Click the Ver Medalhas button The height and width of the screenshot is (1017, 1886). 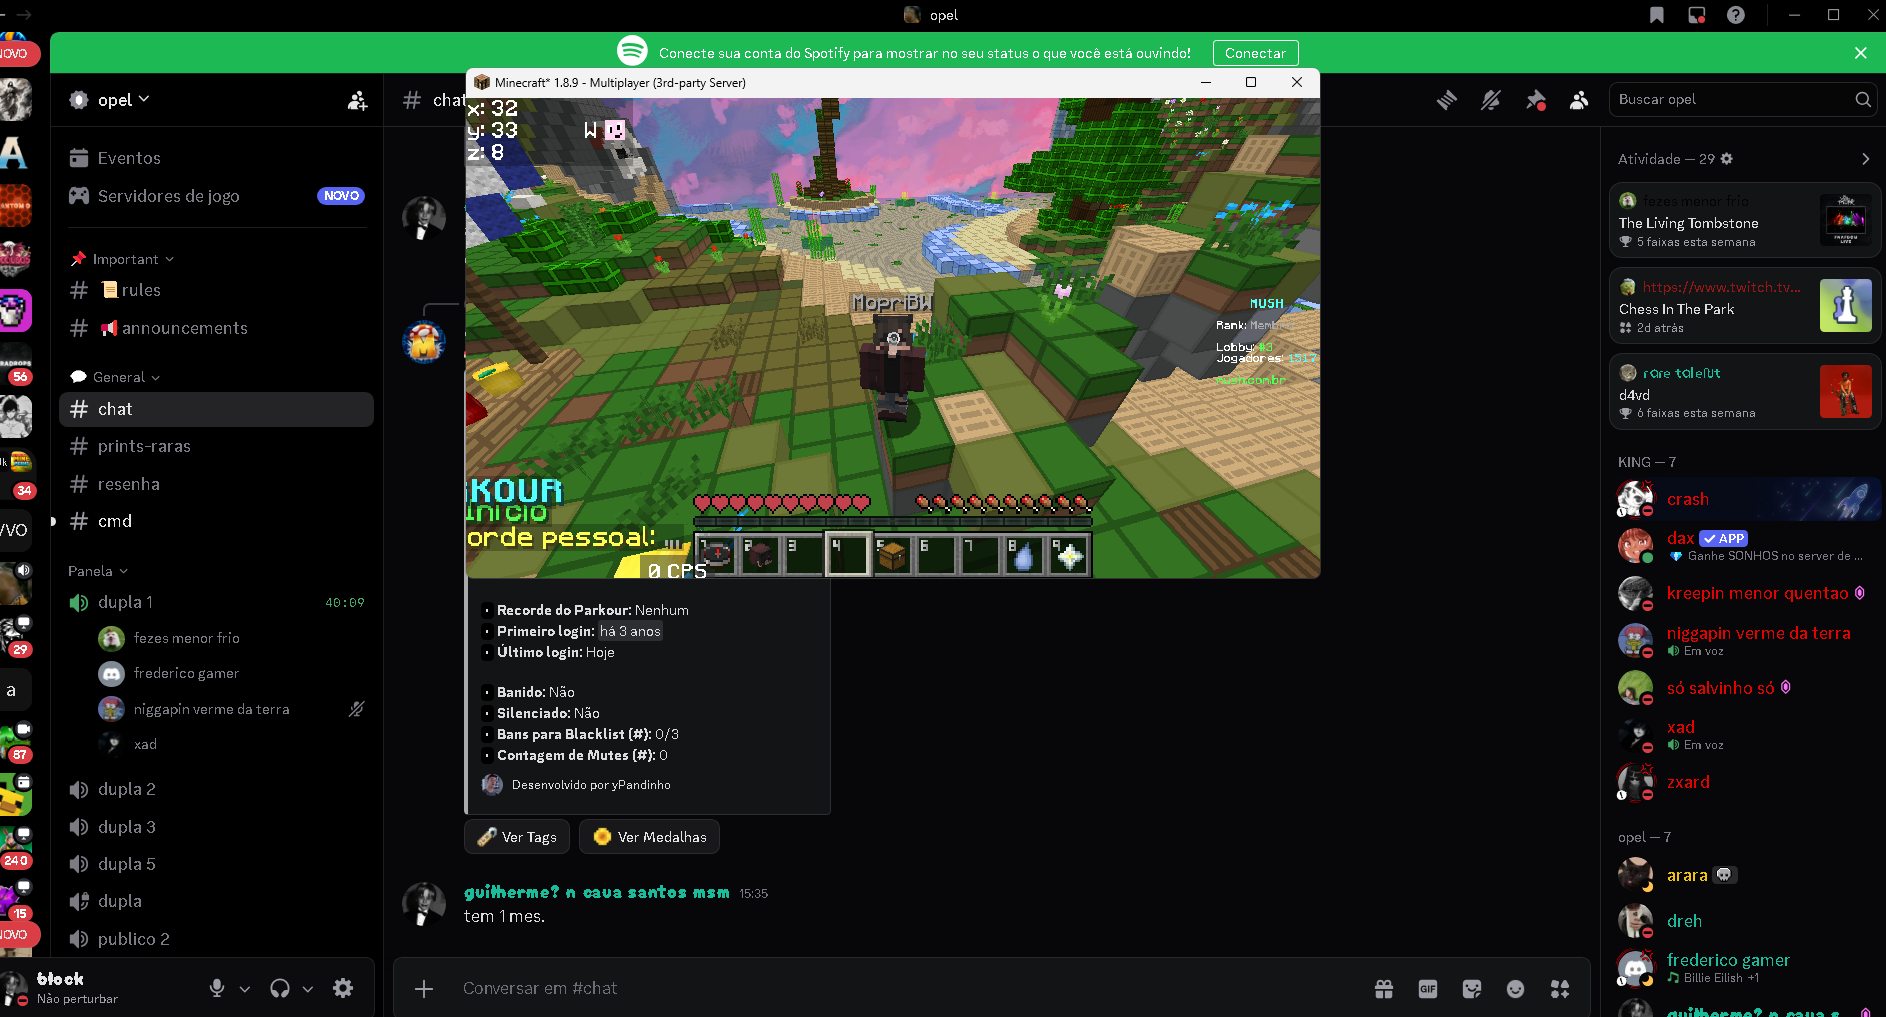click(650, 837)
